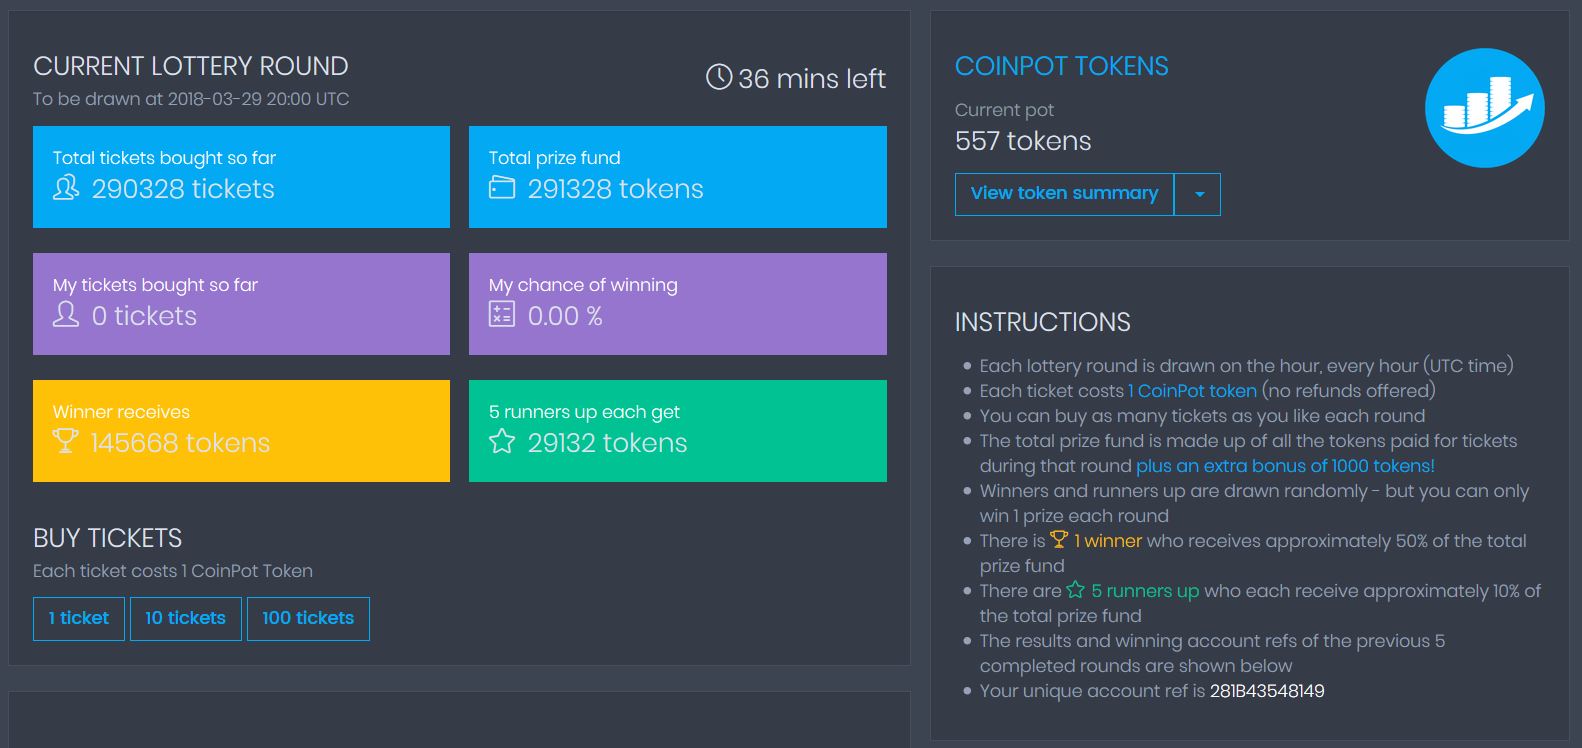Viewport: 1582px width, 748px height.
Task: Click the CoinPot tokens round logo
Action: pos(1484,108)
